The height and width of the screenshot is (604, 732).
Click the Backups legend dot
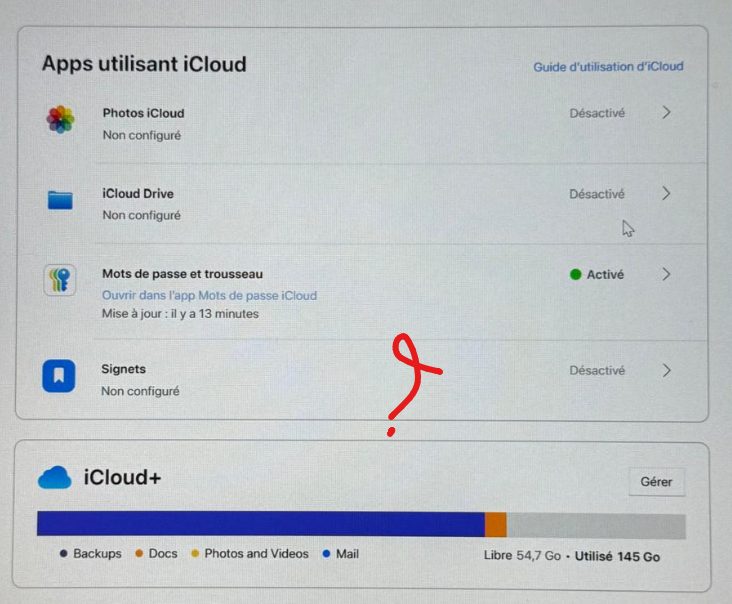pos(63,553)
